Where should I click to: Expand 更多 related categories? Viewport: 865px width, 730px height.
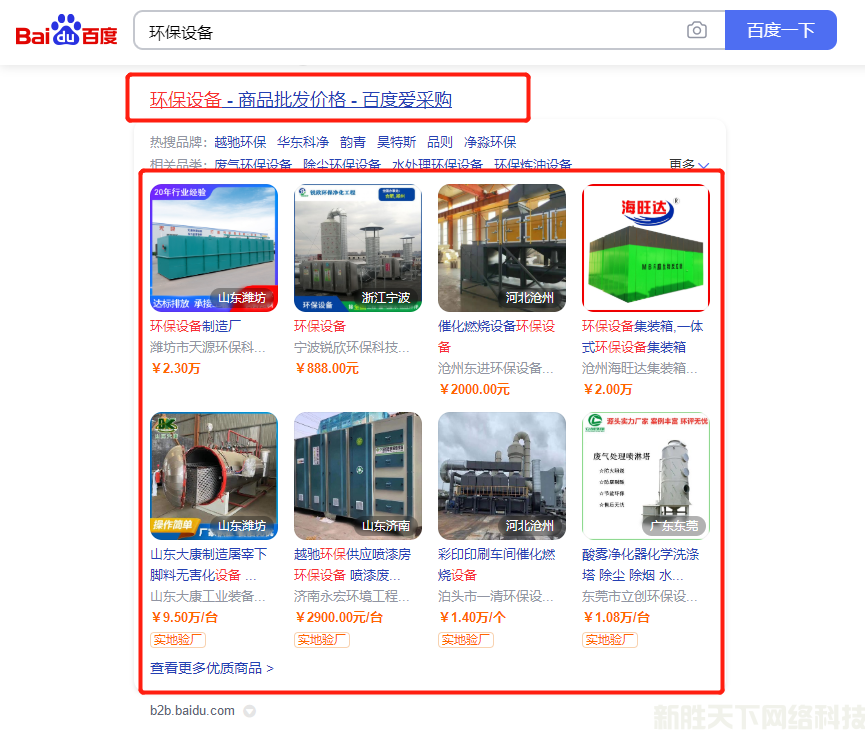(689, 165)
